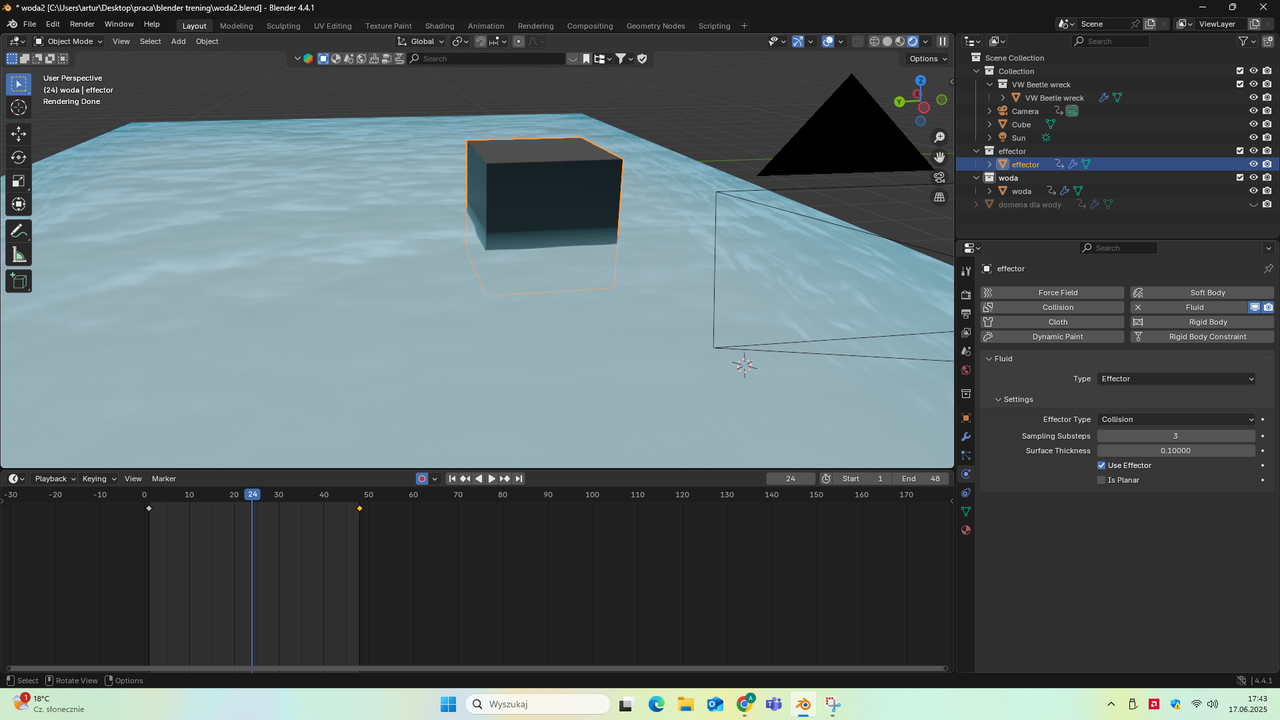This screenshot has width=1280, height=720.
Task: Collapse the Fluid panel
Action: [x=989, y=358]
